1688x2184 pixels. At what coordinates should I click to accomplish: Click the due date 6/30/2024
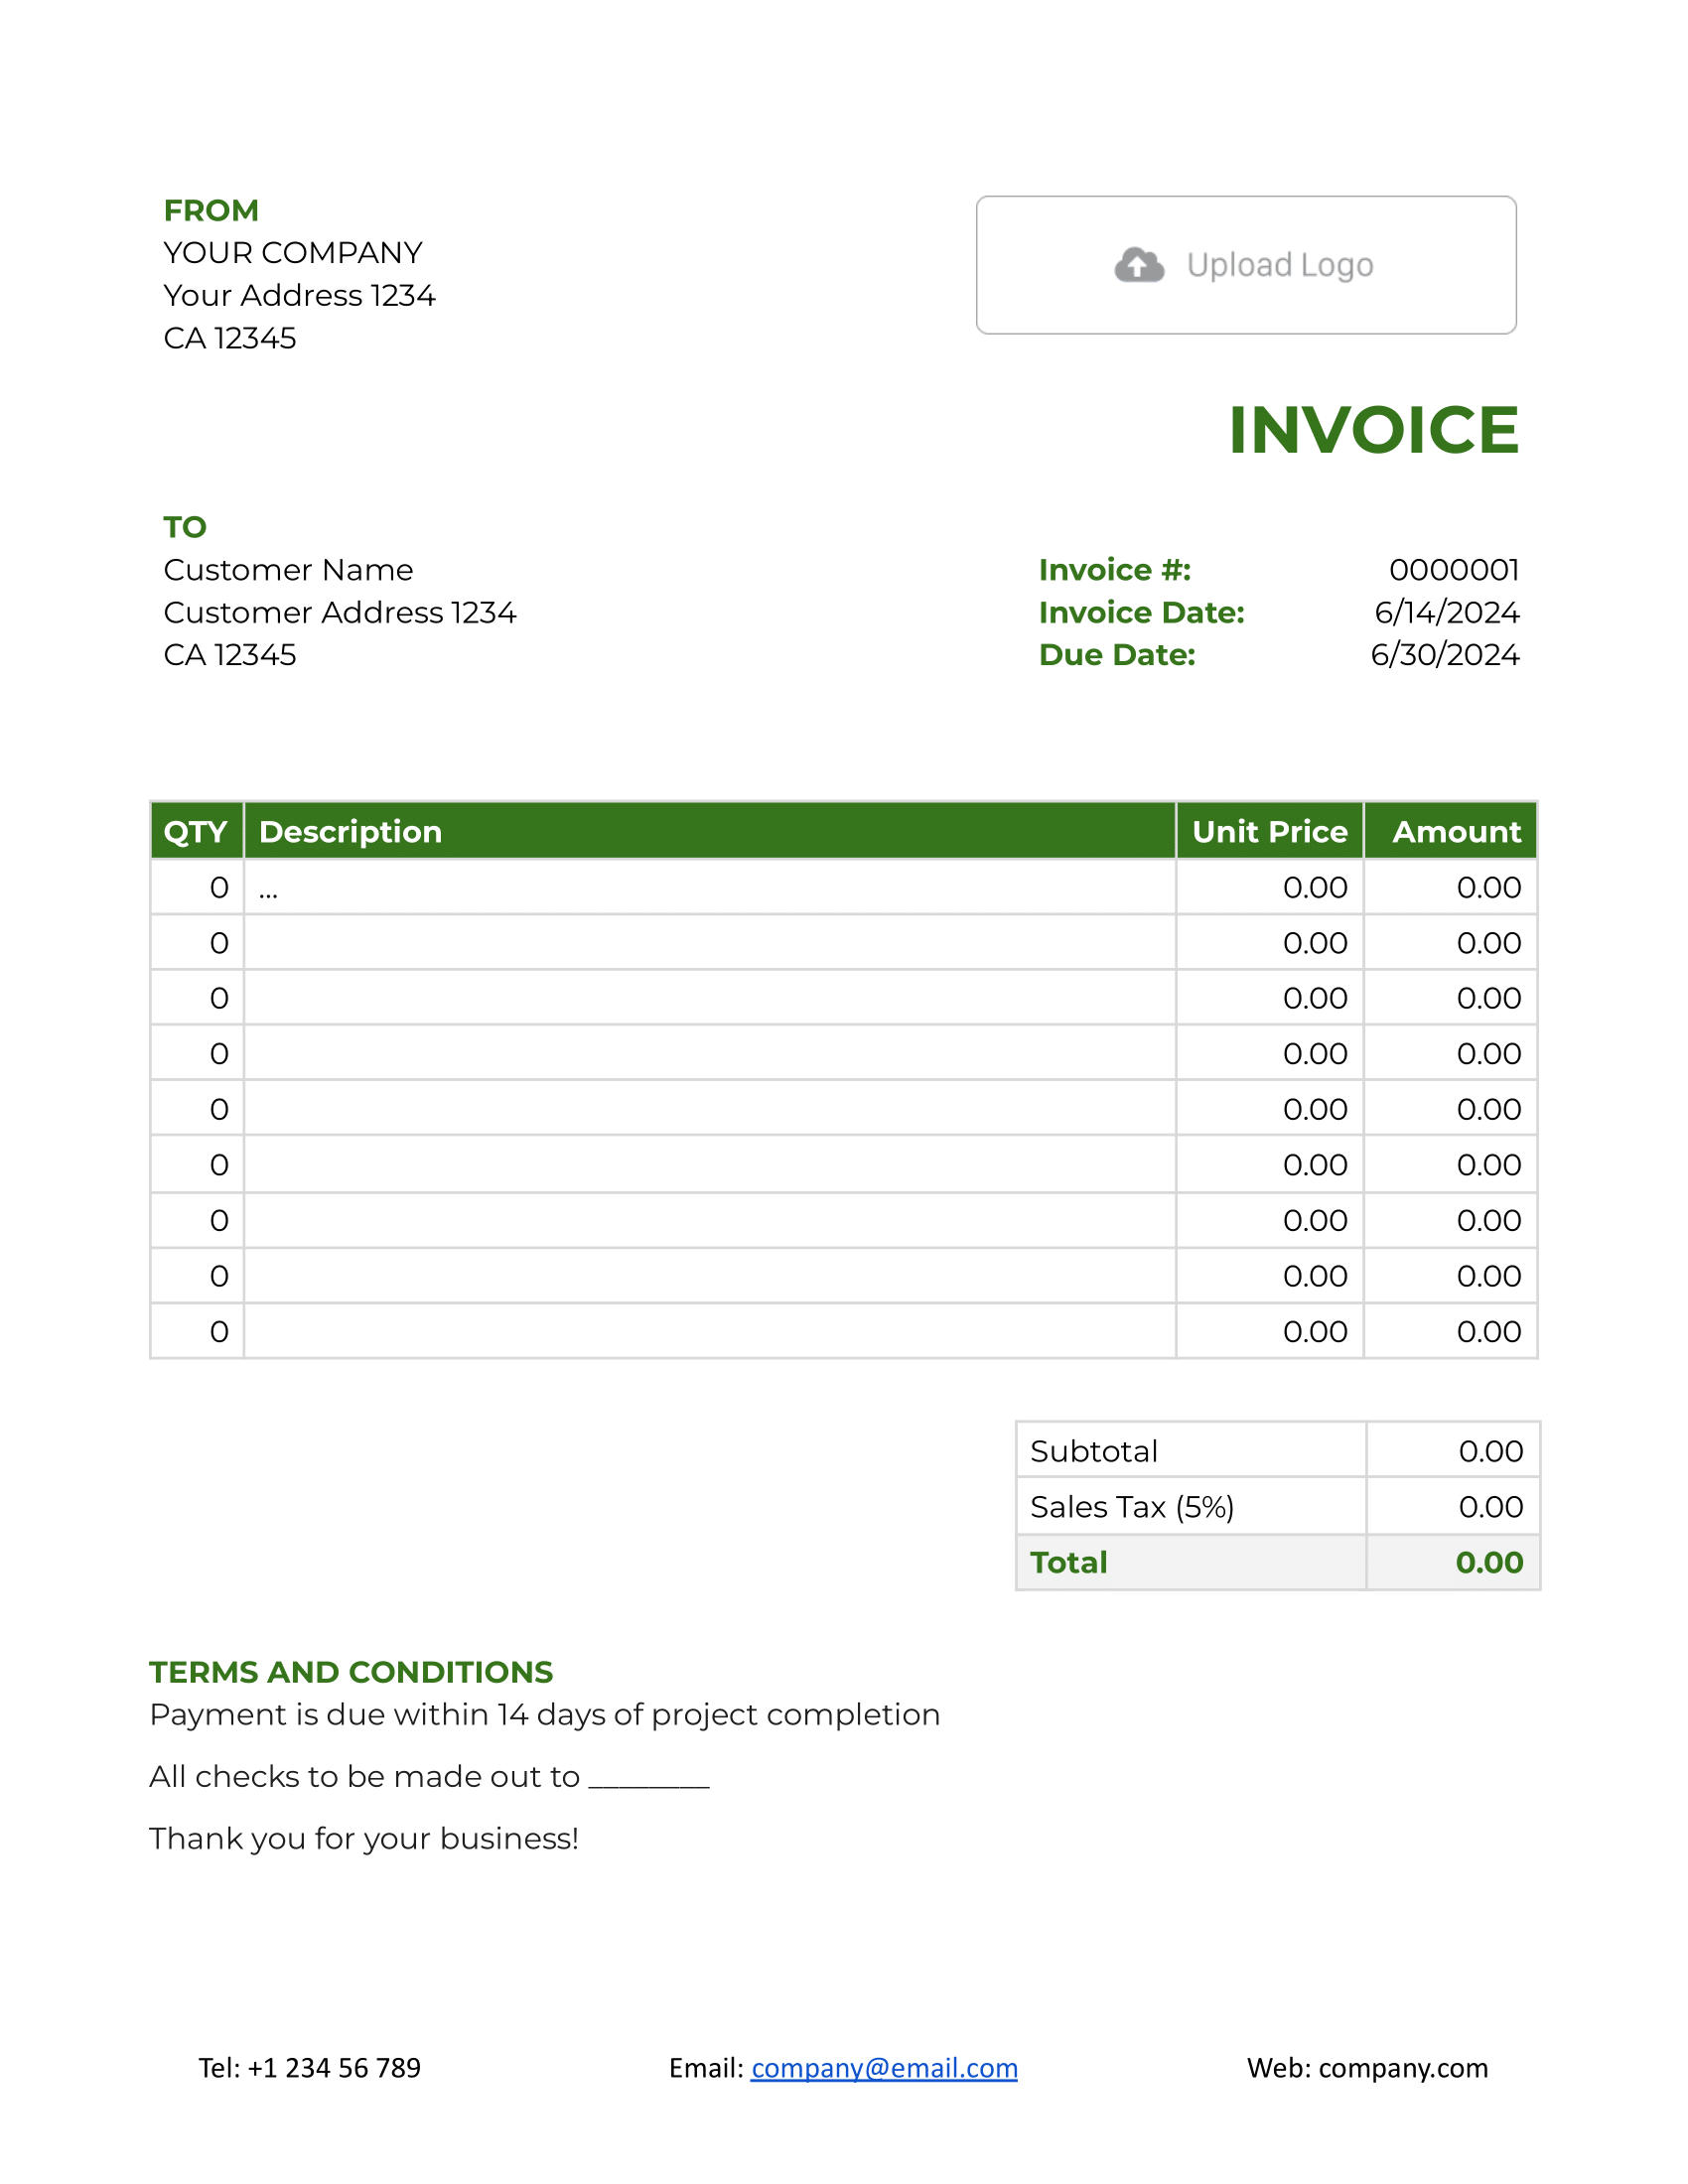(1445, 655)
